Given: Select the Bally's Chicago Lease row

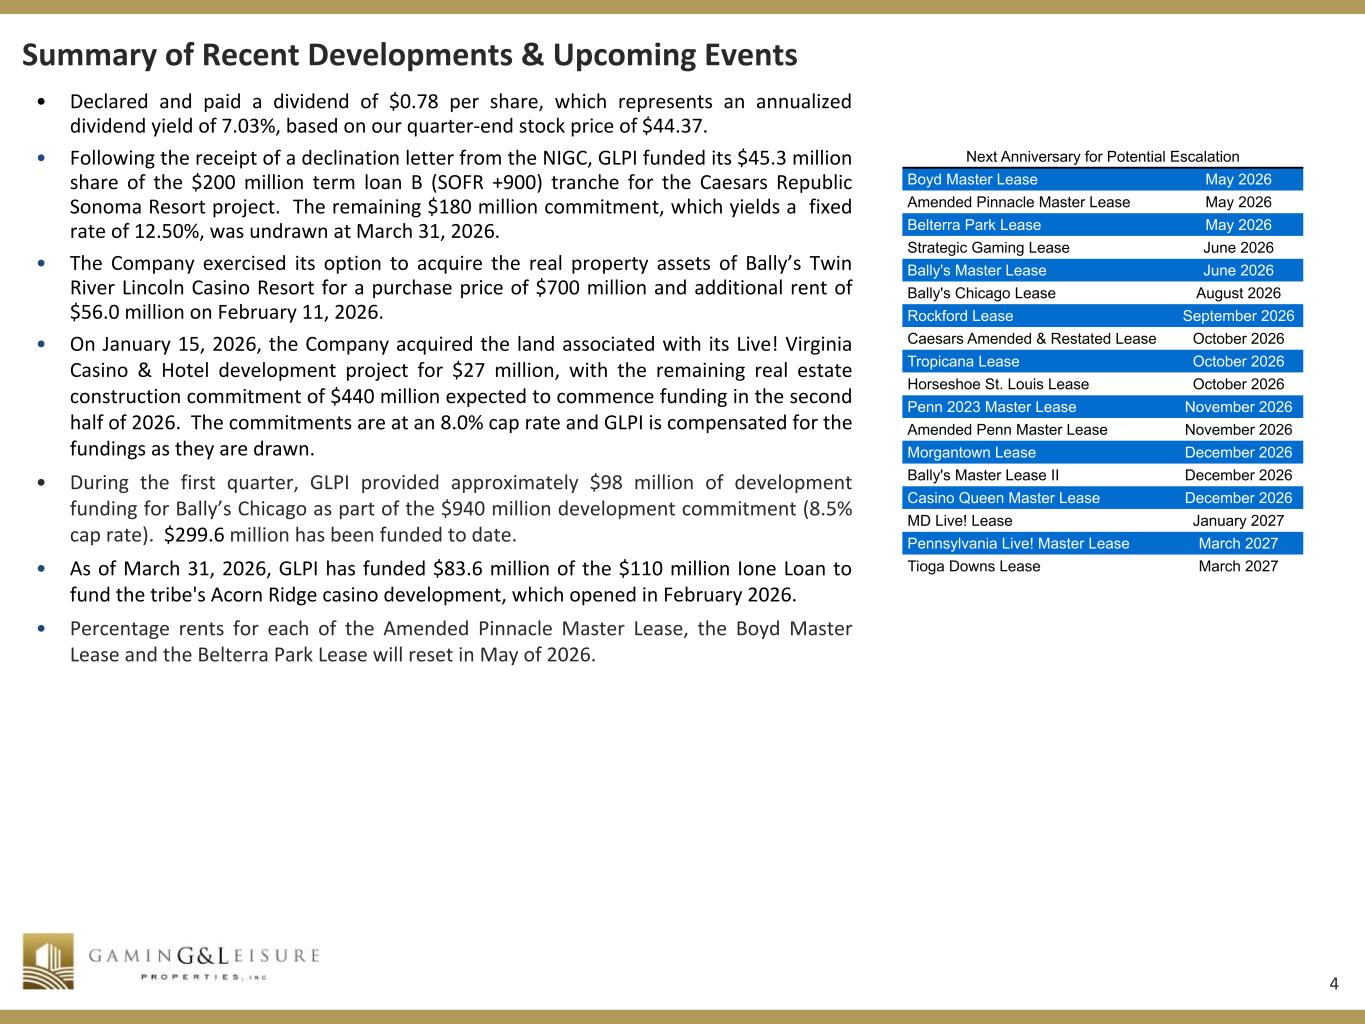Looking at the screenshot, I should pyautogui.click(x=1102, y=293).
